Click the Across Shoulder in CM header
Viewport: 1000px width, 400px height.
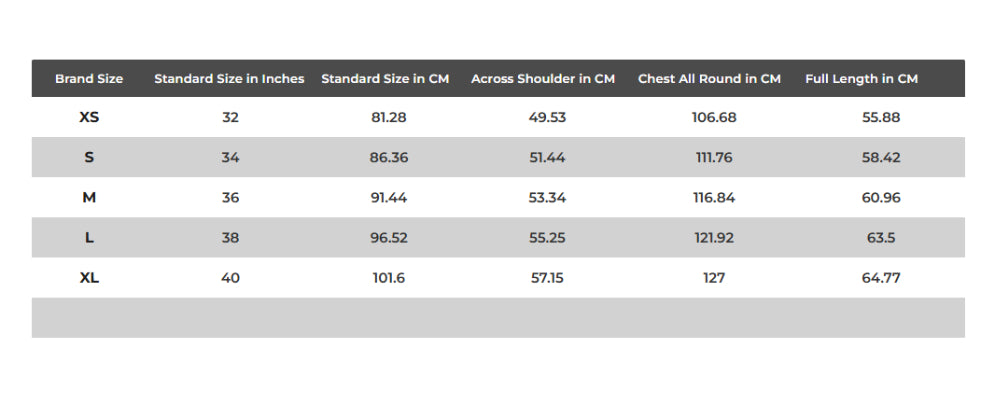click(543, 78)
